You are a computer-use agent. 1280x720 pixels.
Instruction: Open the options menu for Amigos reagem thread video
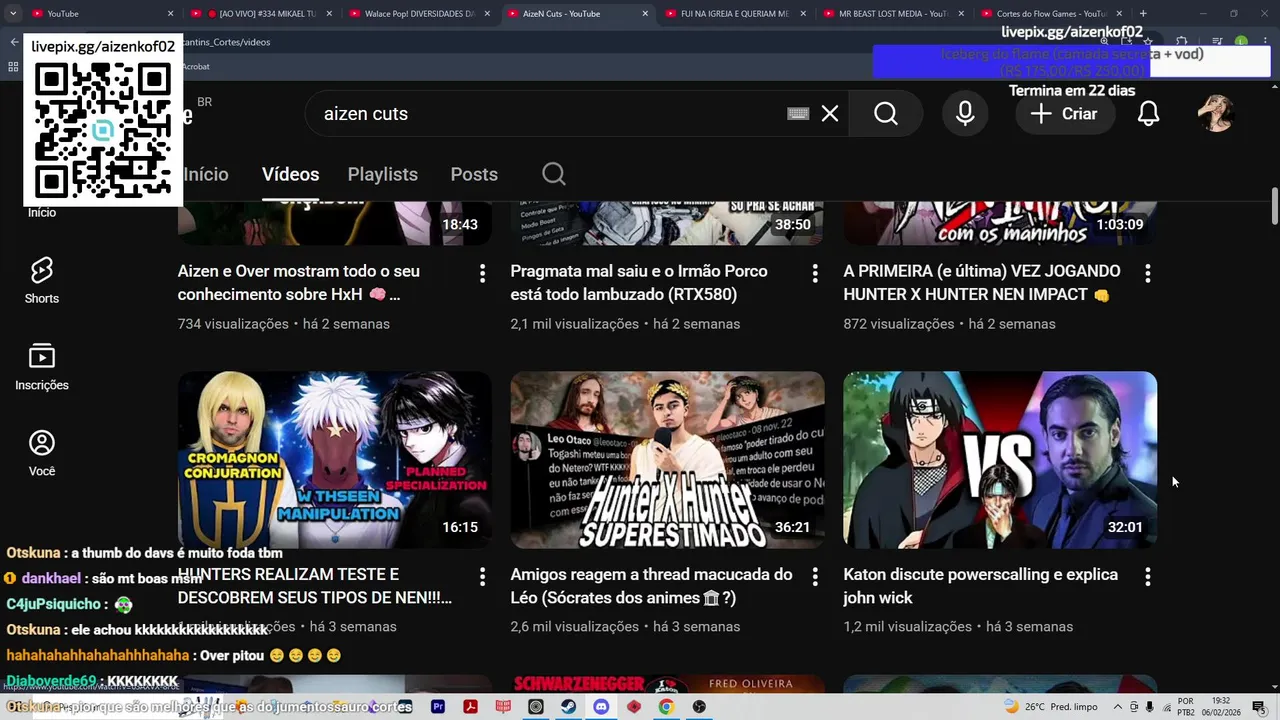(x=815, y=577)
